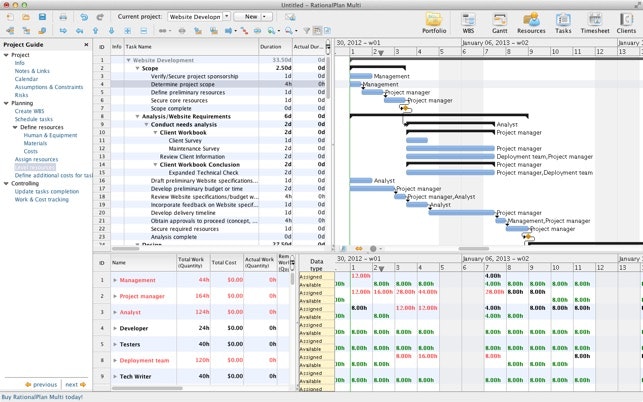Create a new file with the toolbar icon
This screenshot has height=402, width=643.
[10, 17]
